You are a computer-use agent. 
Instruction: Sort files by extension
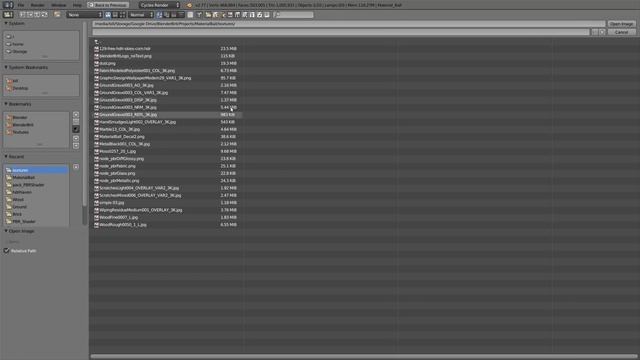point(167,15)
